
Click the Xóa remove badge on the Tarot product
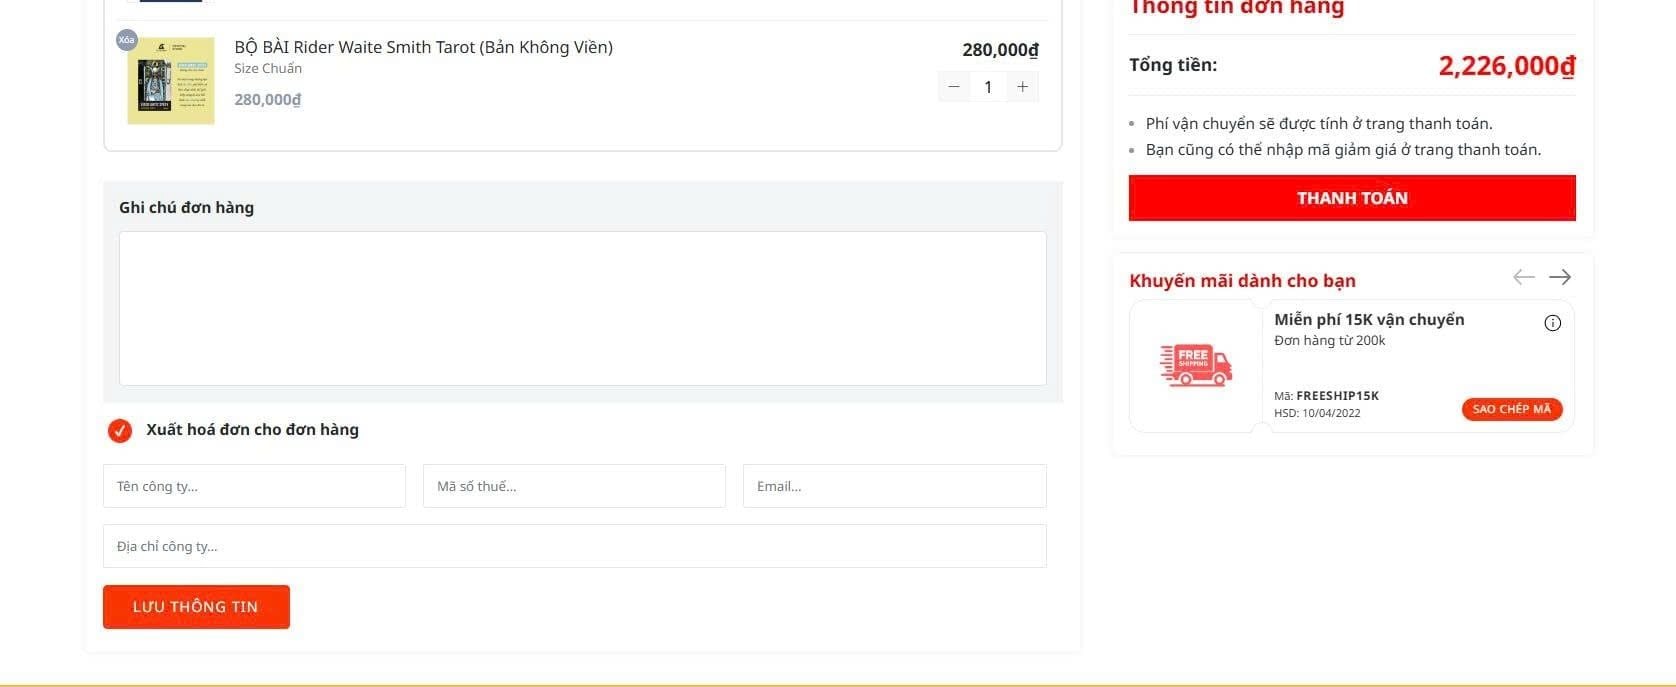coord(126,40)
